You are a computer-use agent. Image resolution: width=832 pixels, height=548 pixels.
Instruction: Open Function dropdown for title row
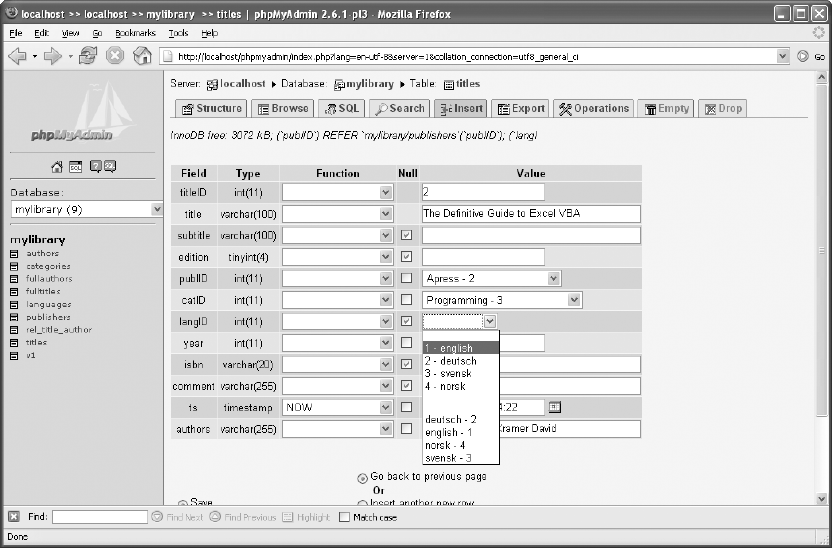(x=337, y=214)
